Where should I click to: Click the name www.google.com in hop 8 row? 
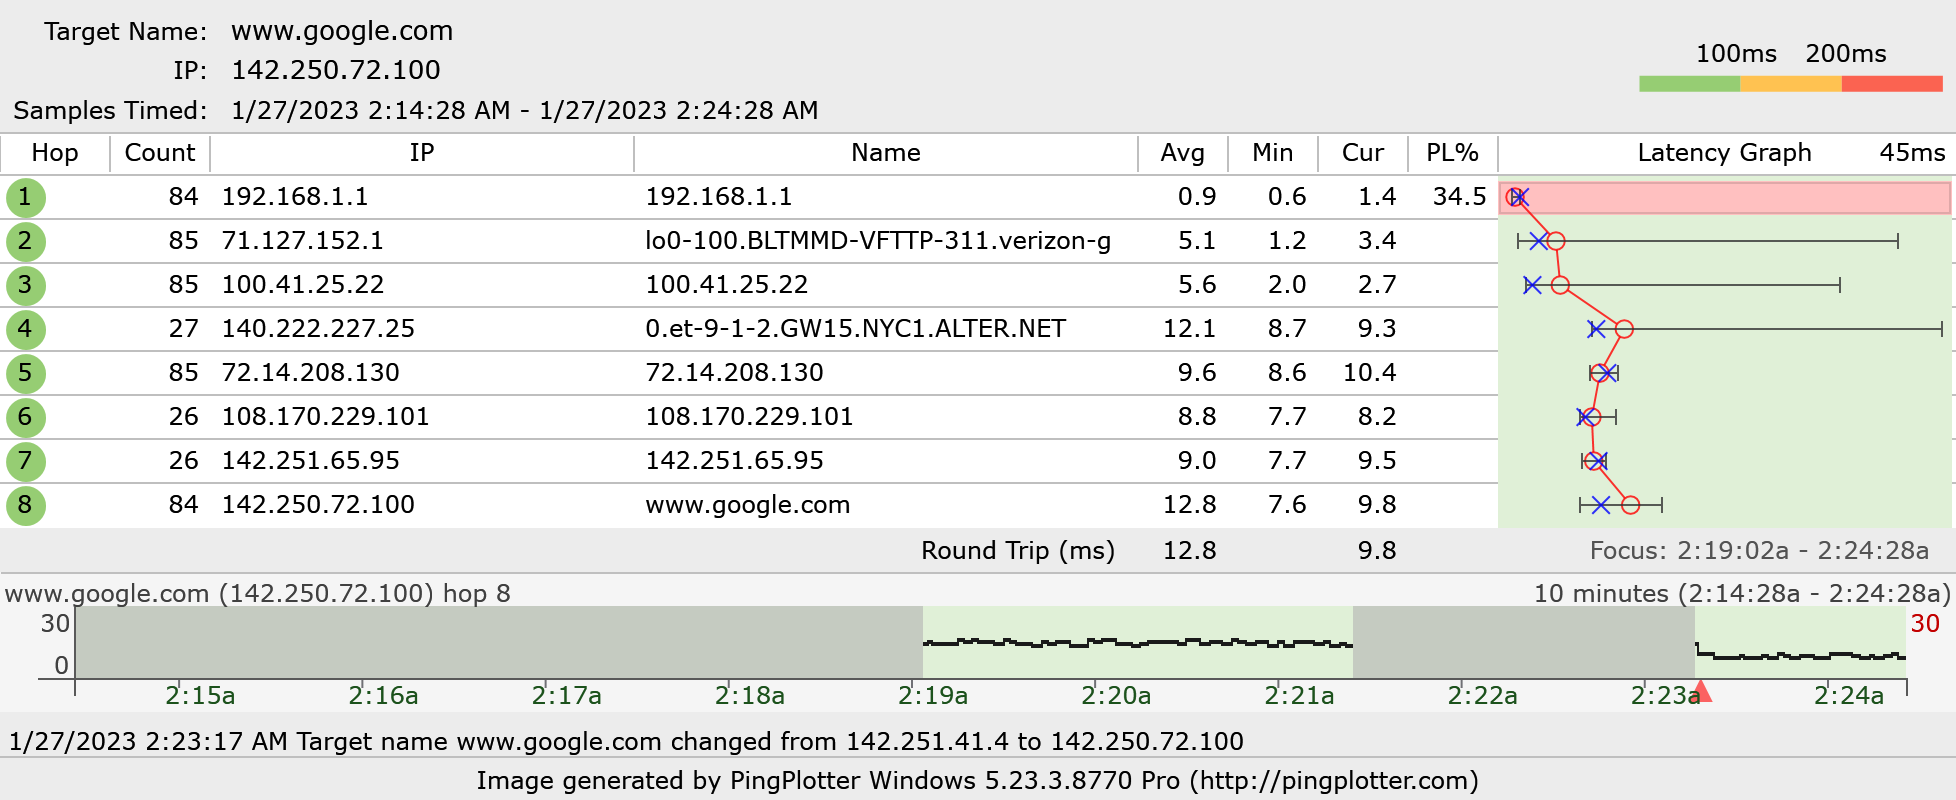[748, 505]
